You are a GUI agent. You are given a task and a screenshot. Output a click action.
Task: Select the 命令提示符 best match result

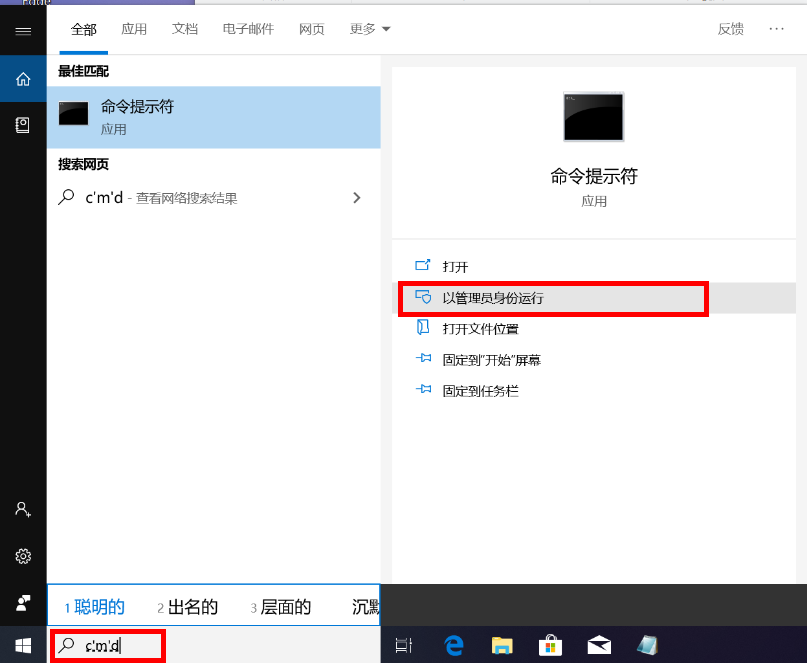tap(213, 117)
